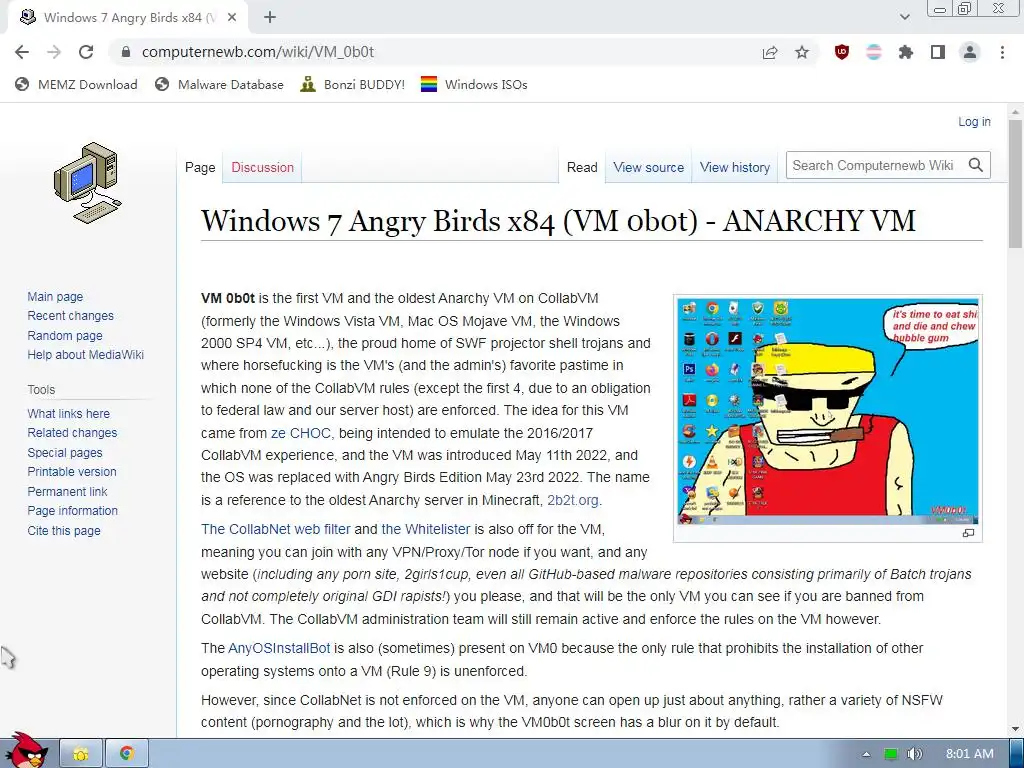Switch to the Discussion tab
The width and height of the screenshot is (1024, 768).
[x=263, y=167]
